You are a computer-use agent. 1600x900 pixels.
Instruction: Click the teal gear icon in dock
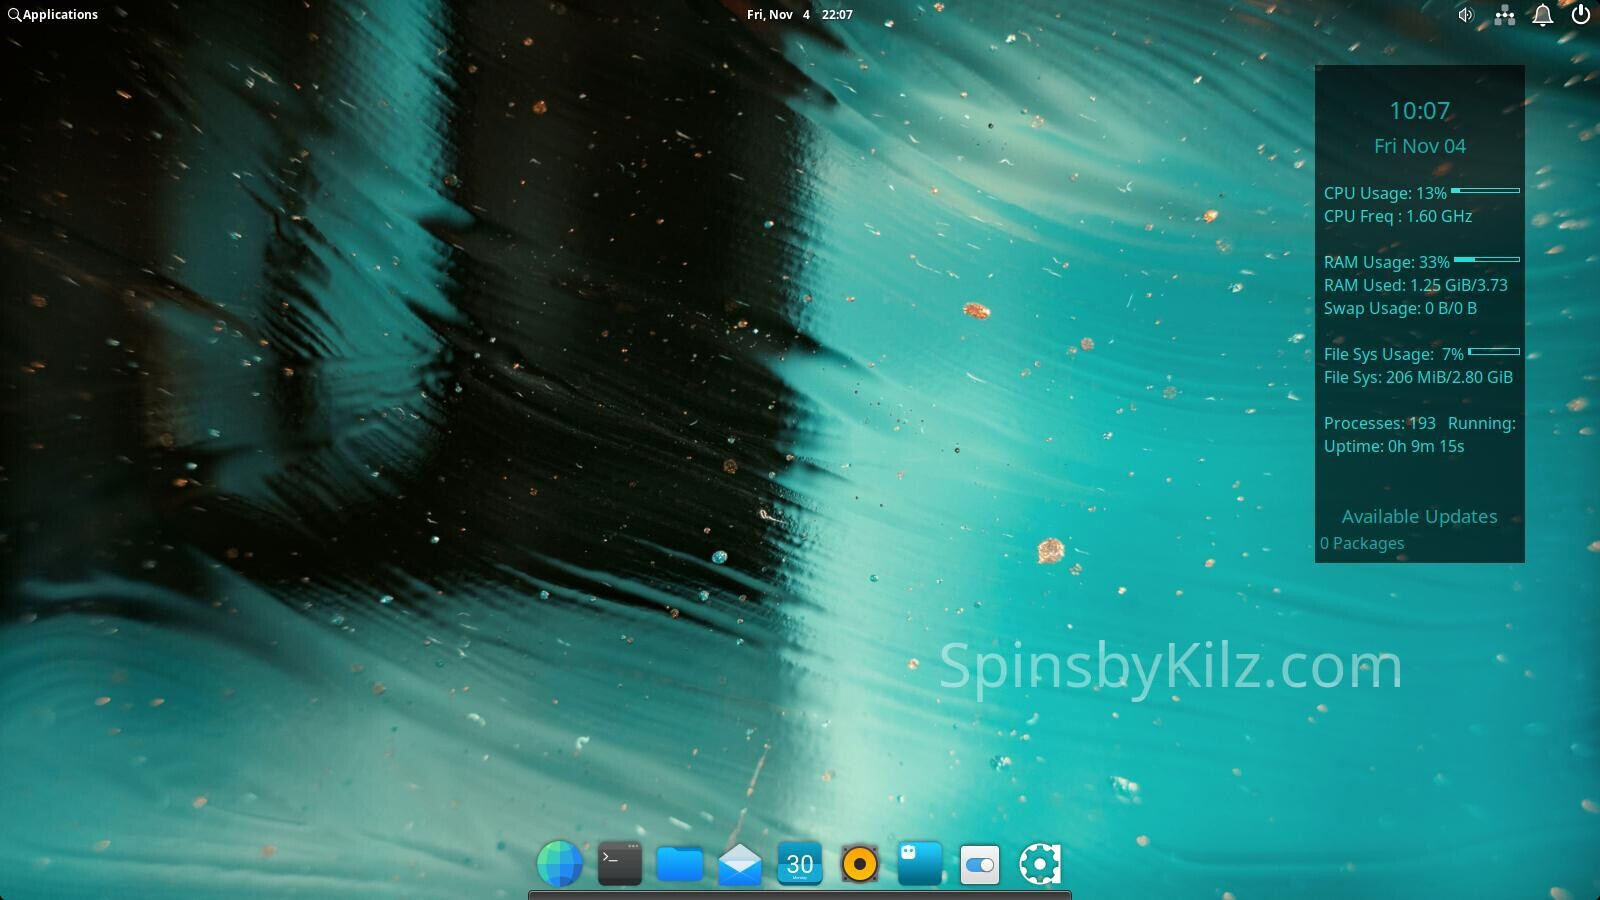pyautogui.click(x=1039, y=863)
